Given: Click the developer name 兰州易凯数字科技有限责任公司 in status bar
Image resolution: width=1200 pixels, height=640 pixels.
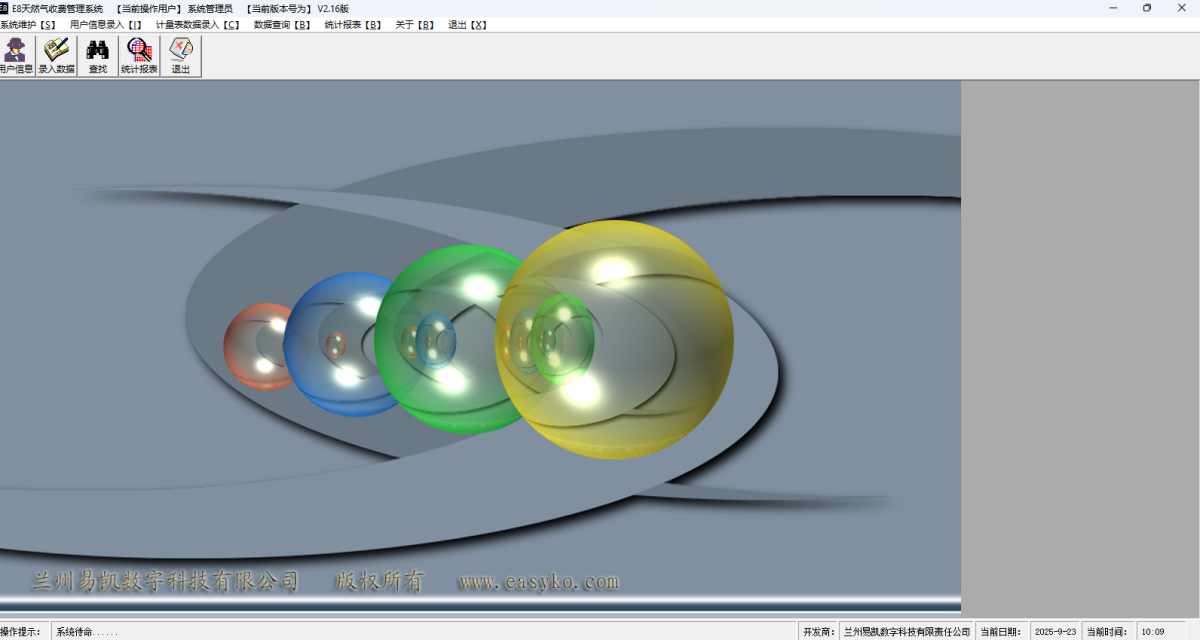Looking at the screenshot, I should [x=906, y=632].
